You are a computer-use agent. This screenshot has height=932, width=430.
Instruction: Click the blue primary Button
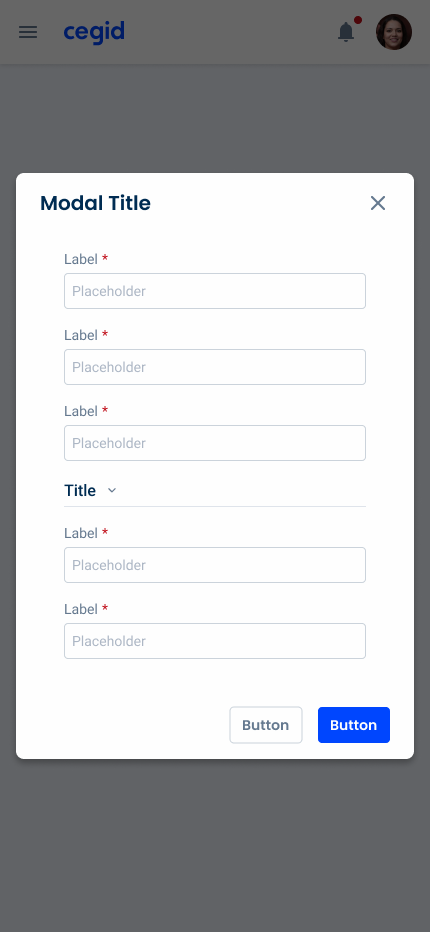click(354, 725)
